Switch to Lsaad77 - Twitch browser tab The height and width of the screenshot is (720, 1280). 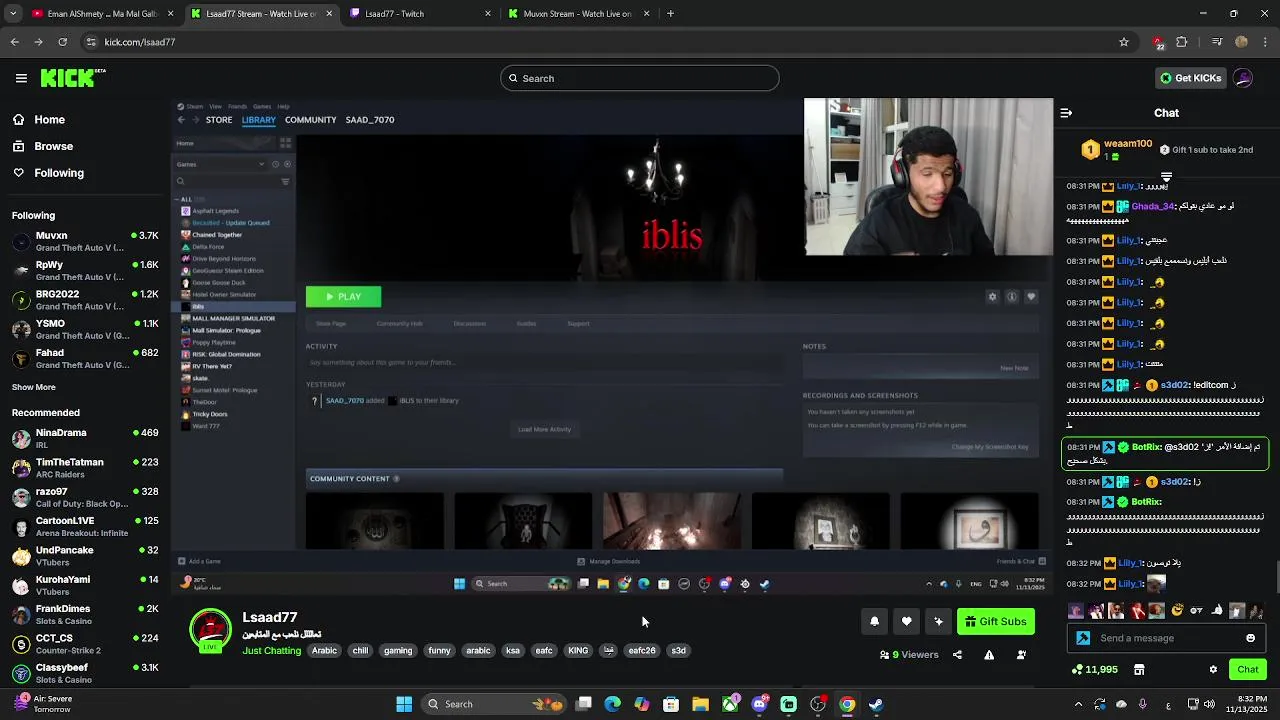click(x=418, y=14)
